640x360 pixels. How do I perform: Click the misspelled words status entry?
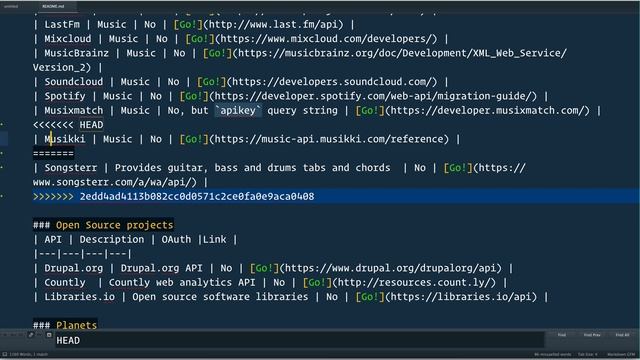(x=552, y=354)
